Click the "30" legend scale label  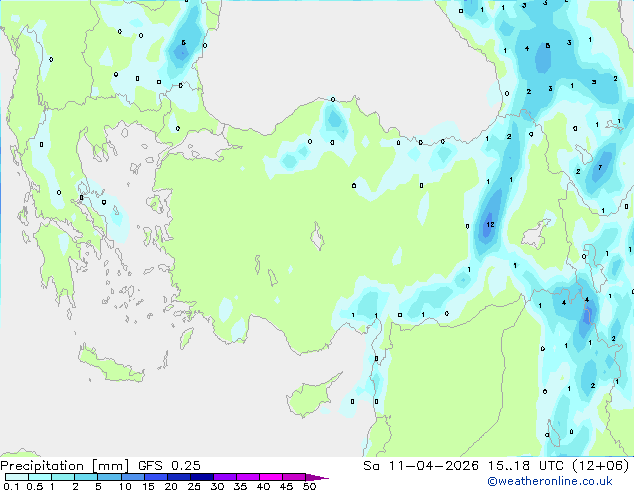217,486
